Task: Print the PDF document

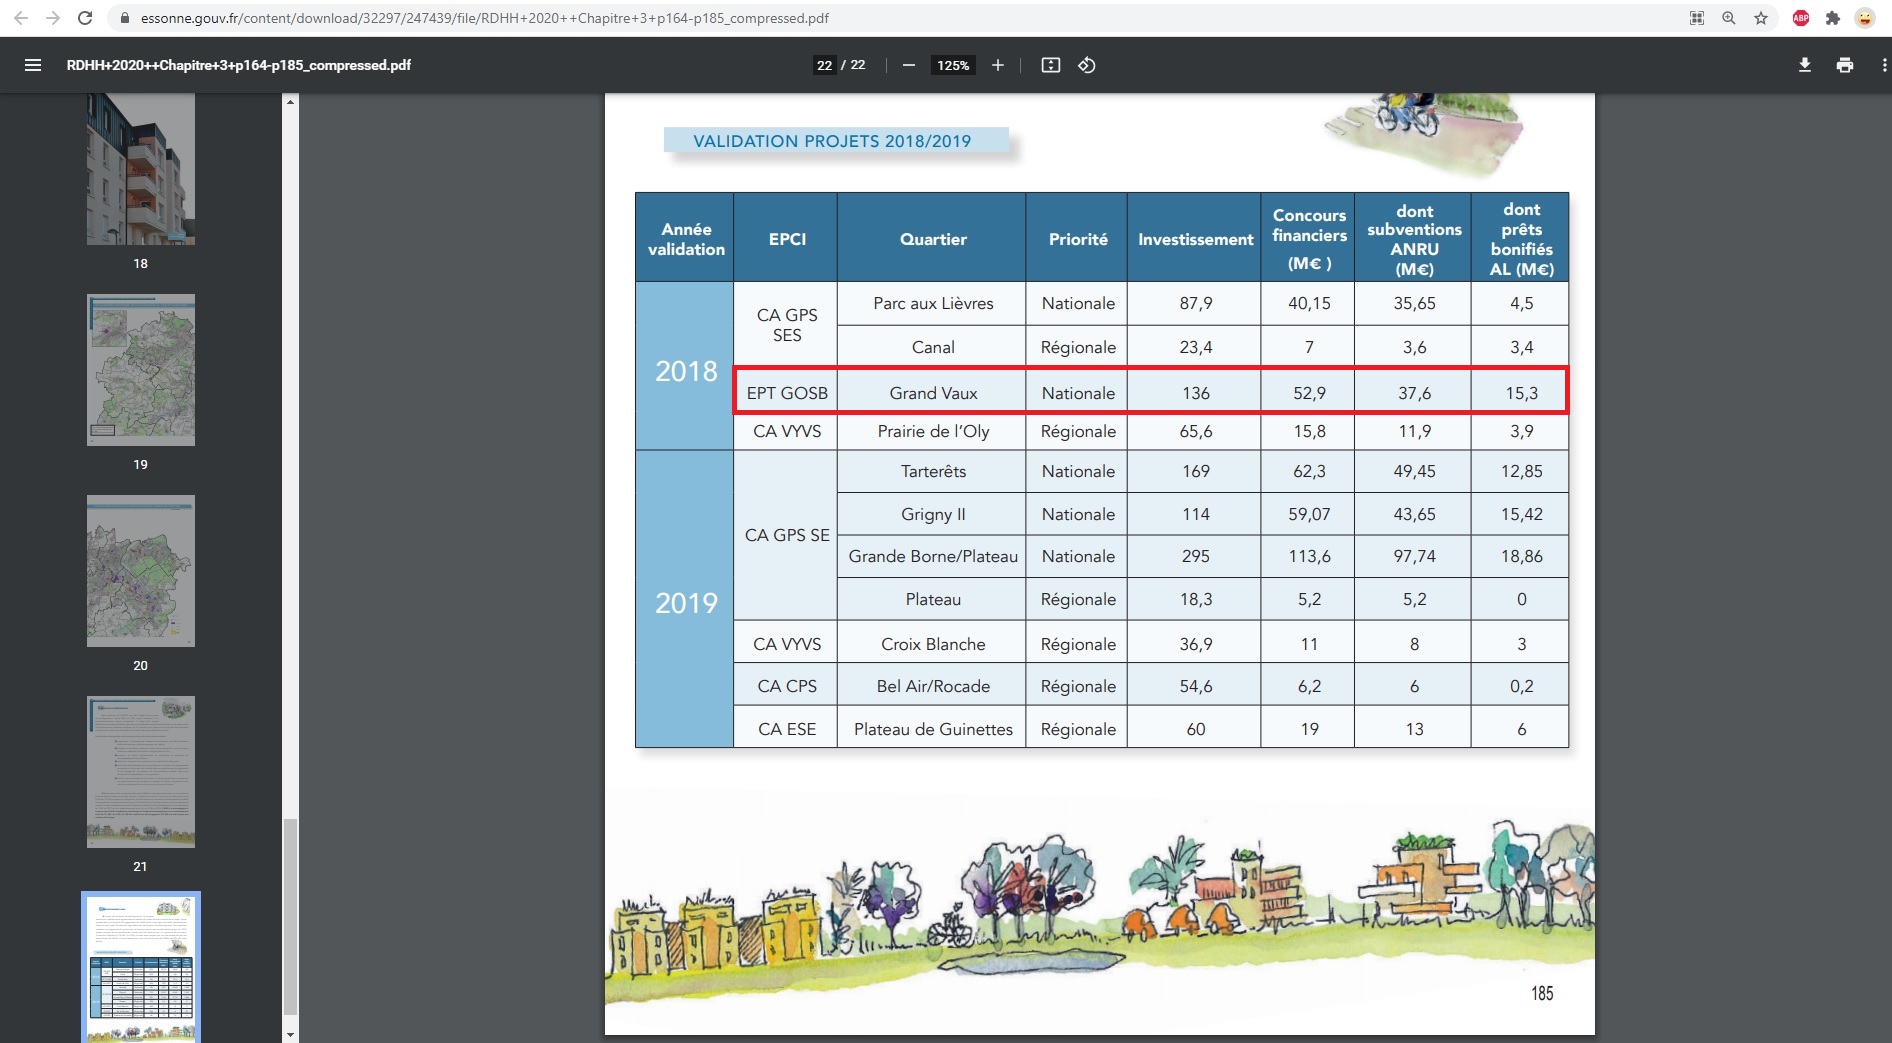Action: (1844, 65)
